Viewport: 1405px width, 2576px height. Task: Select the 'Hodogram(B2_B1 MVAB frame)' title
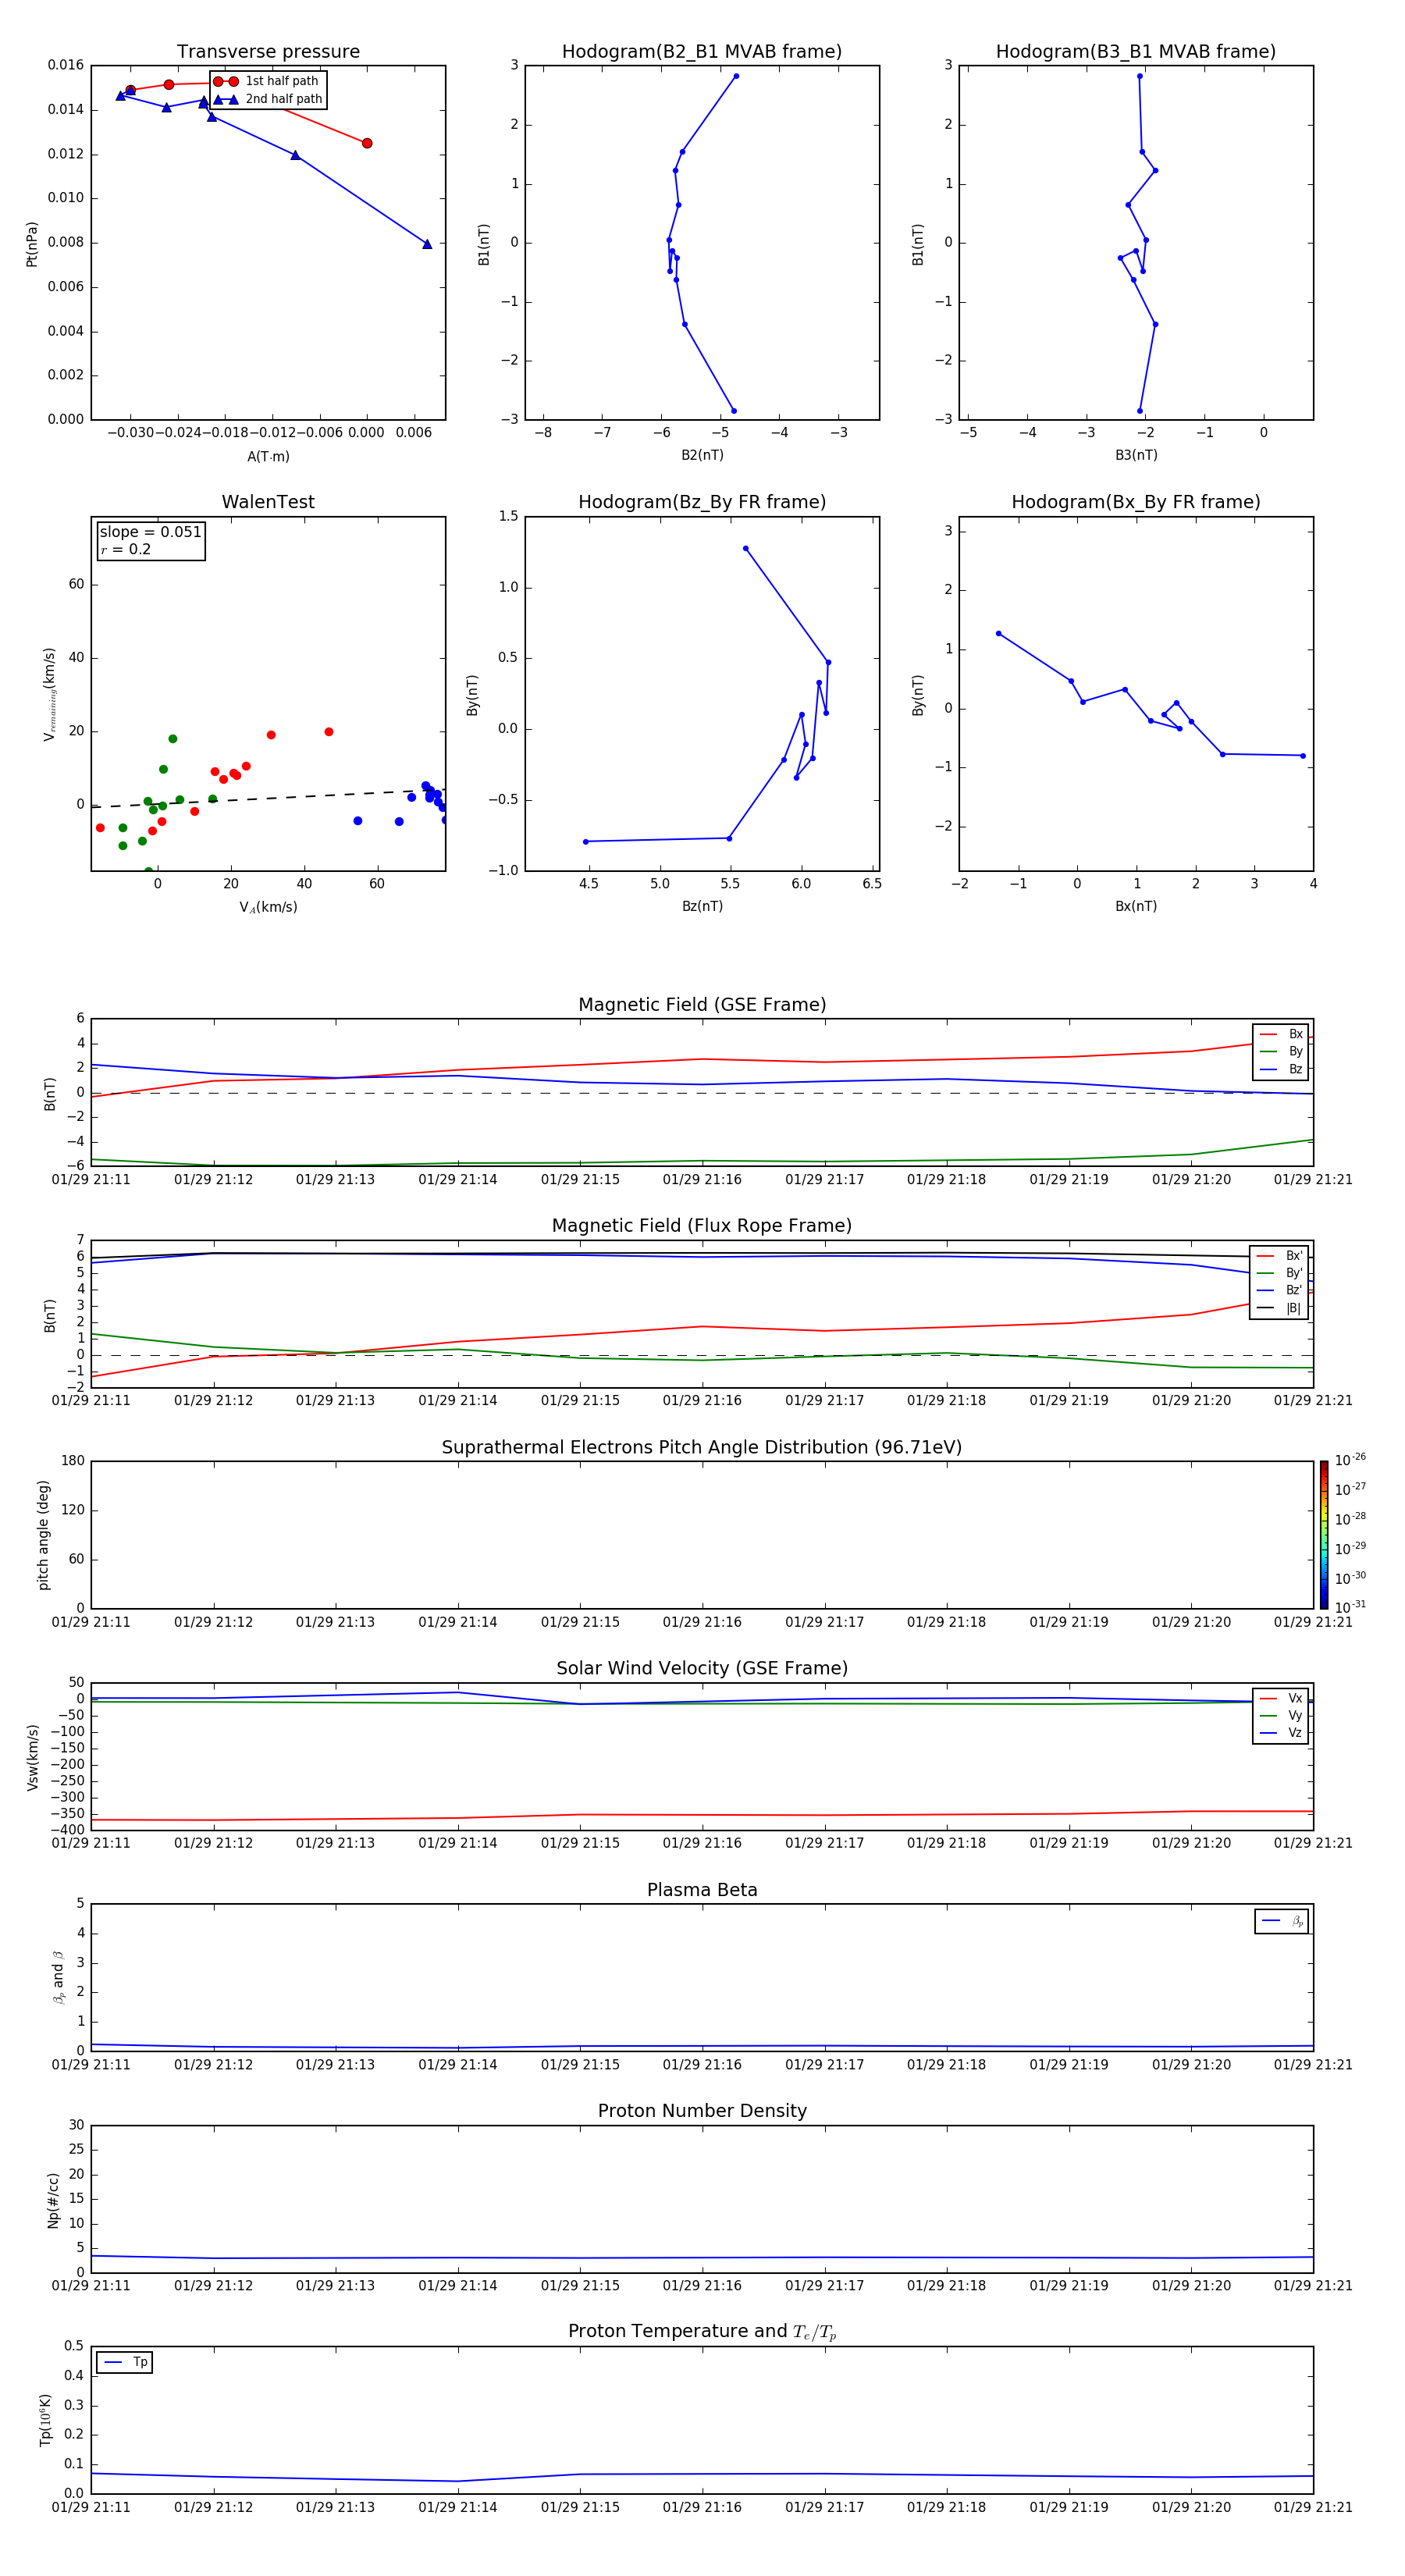pos(702,52)
